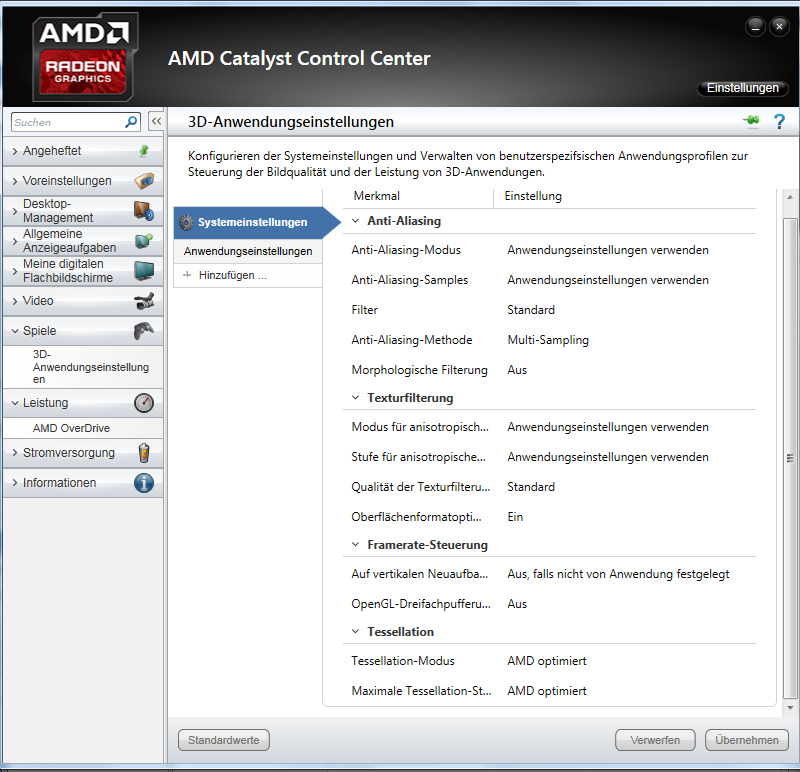Open 3D-Anwendungseinstellungen under Spiele
This screenshot has height=772, width=800.
tap(91, 367)
